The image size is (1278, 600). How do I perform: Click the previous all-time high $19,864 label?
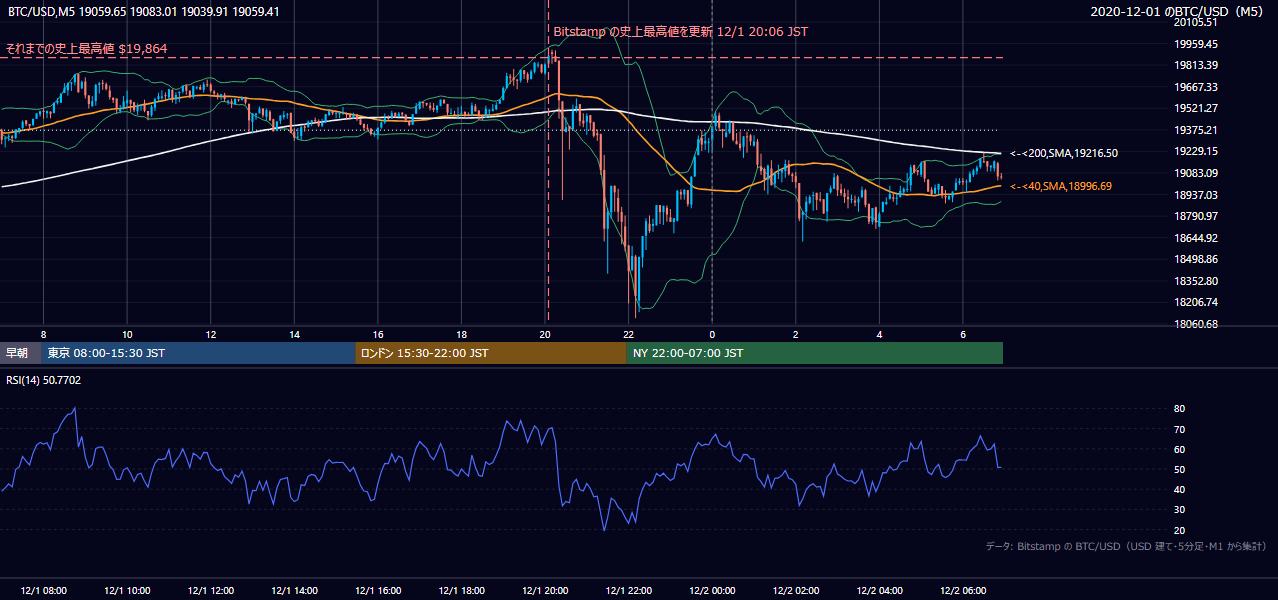(x=87, y=48)
